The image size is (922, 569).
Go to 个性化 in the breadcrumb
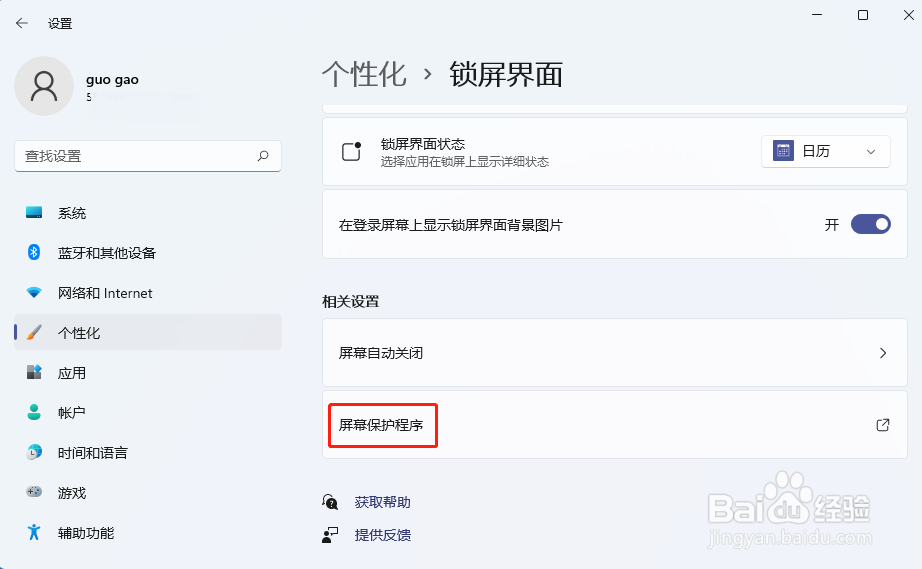tap(364, 75)
